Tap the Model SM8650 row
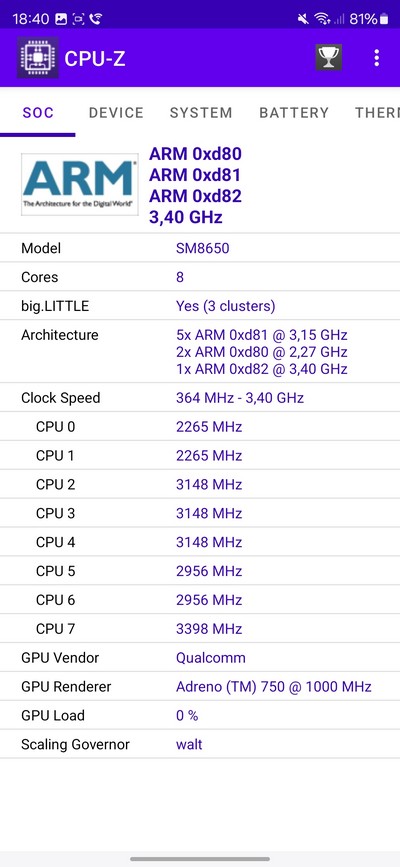The image size is (400, 867). point(200,248)
